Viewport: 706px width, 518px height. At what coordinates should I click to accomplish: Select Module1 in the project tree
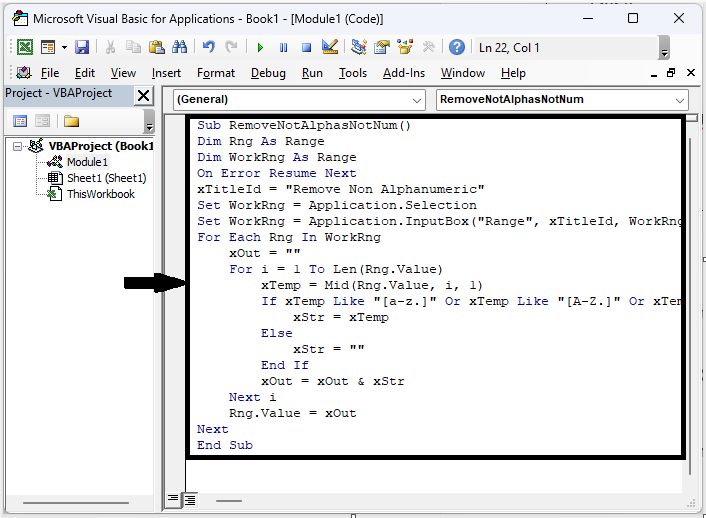click(87, 162)
